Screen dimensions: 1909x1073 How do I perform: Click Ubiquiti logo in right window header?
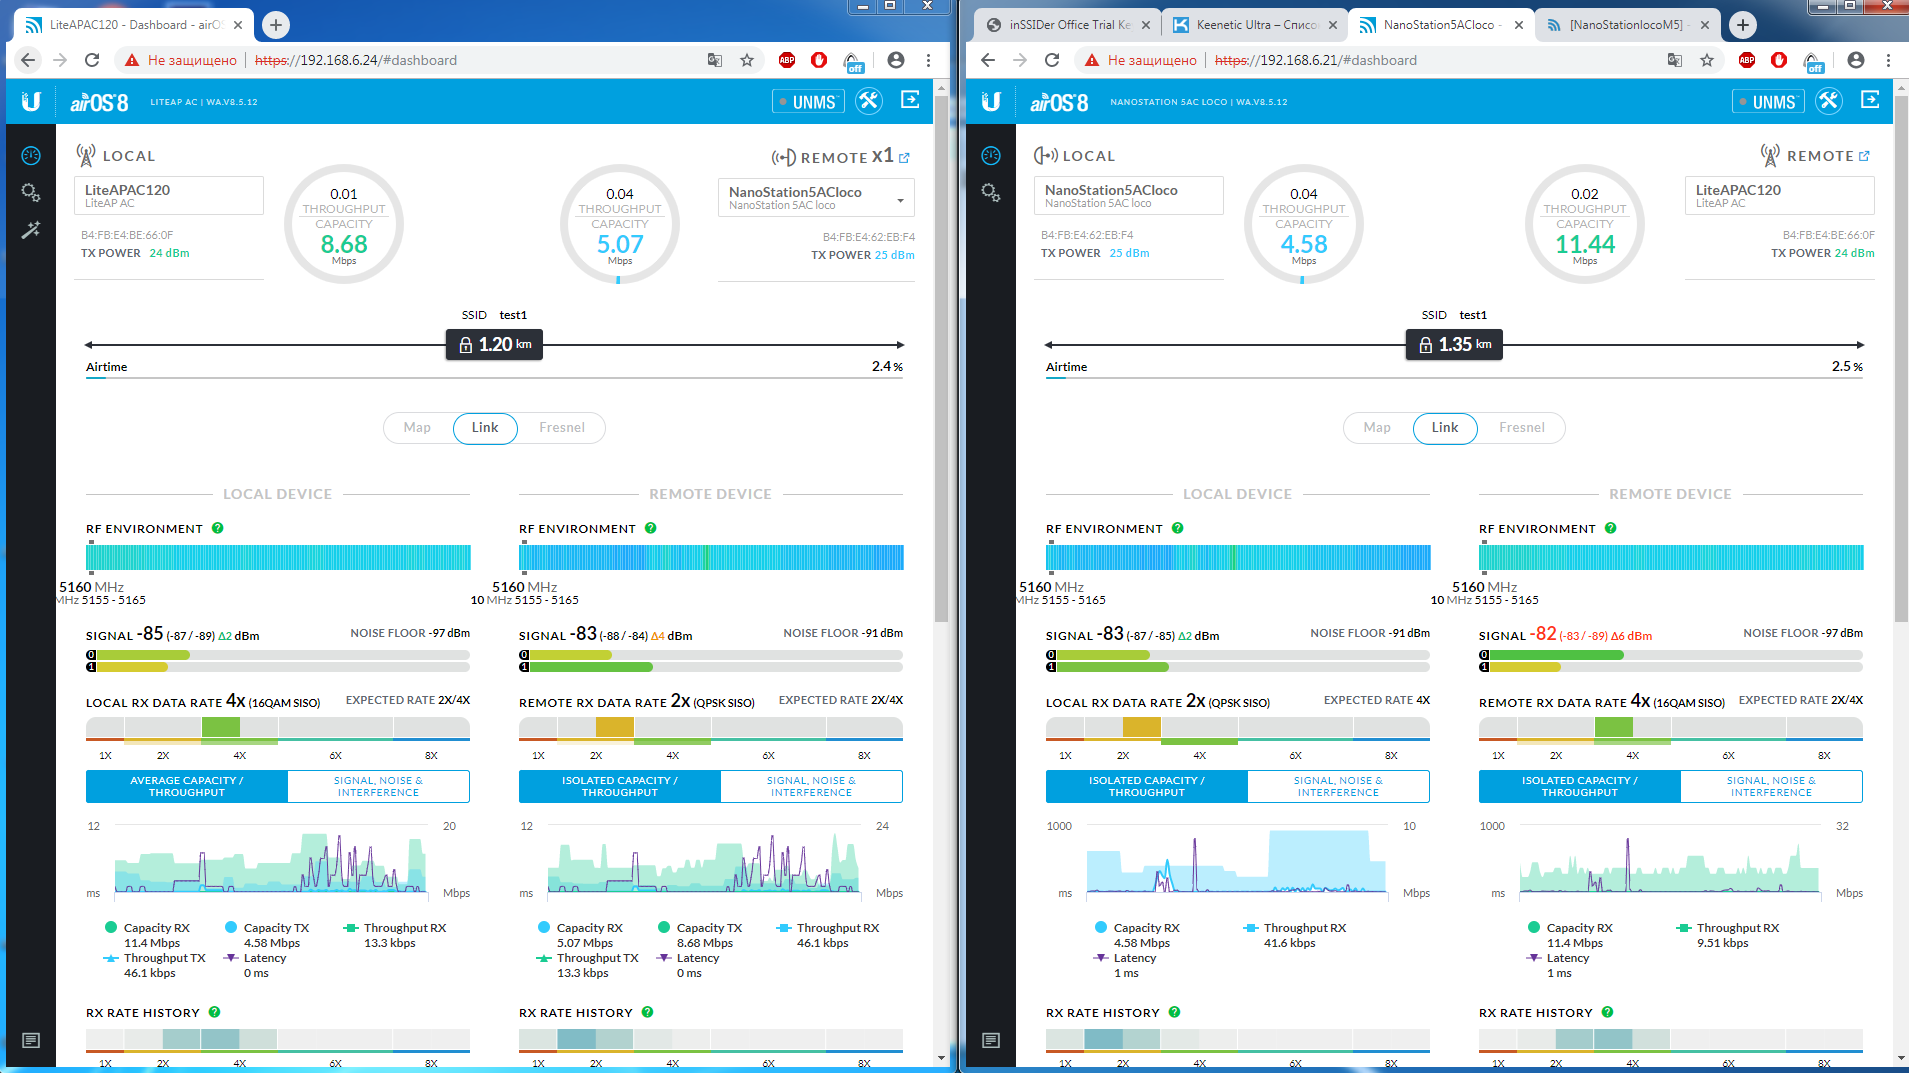[991, 101]
